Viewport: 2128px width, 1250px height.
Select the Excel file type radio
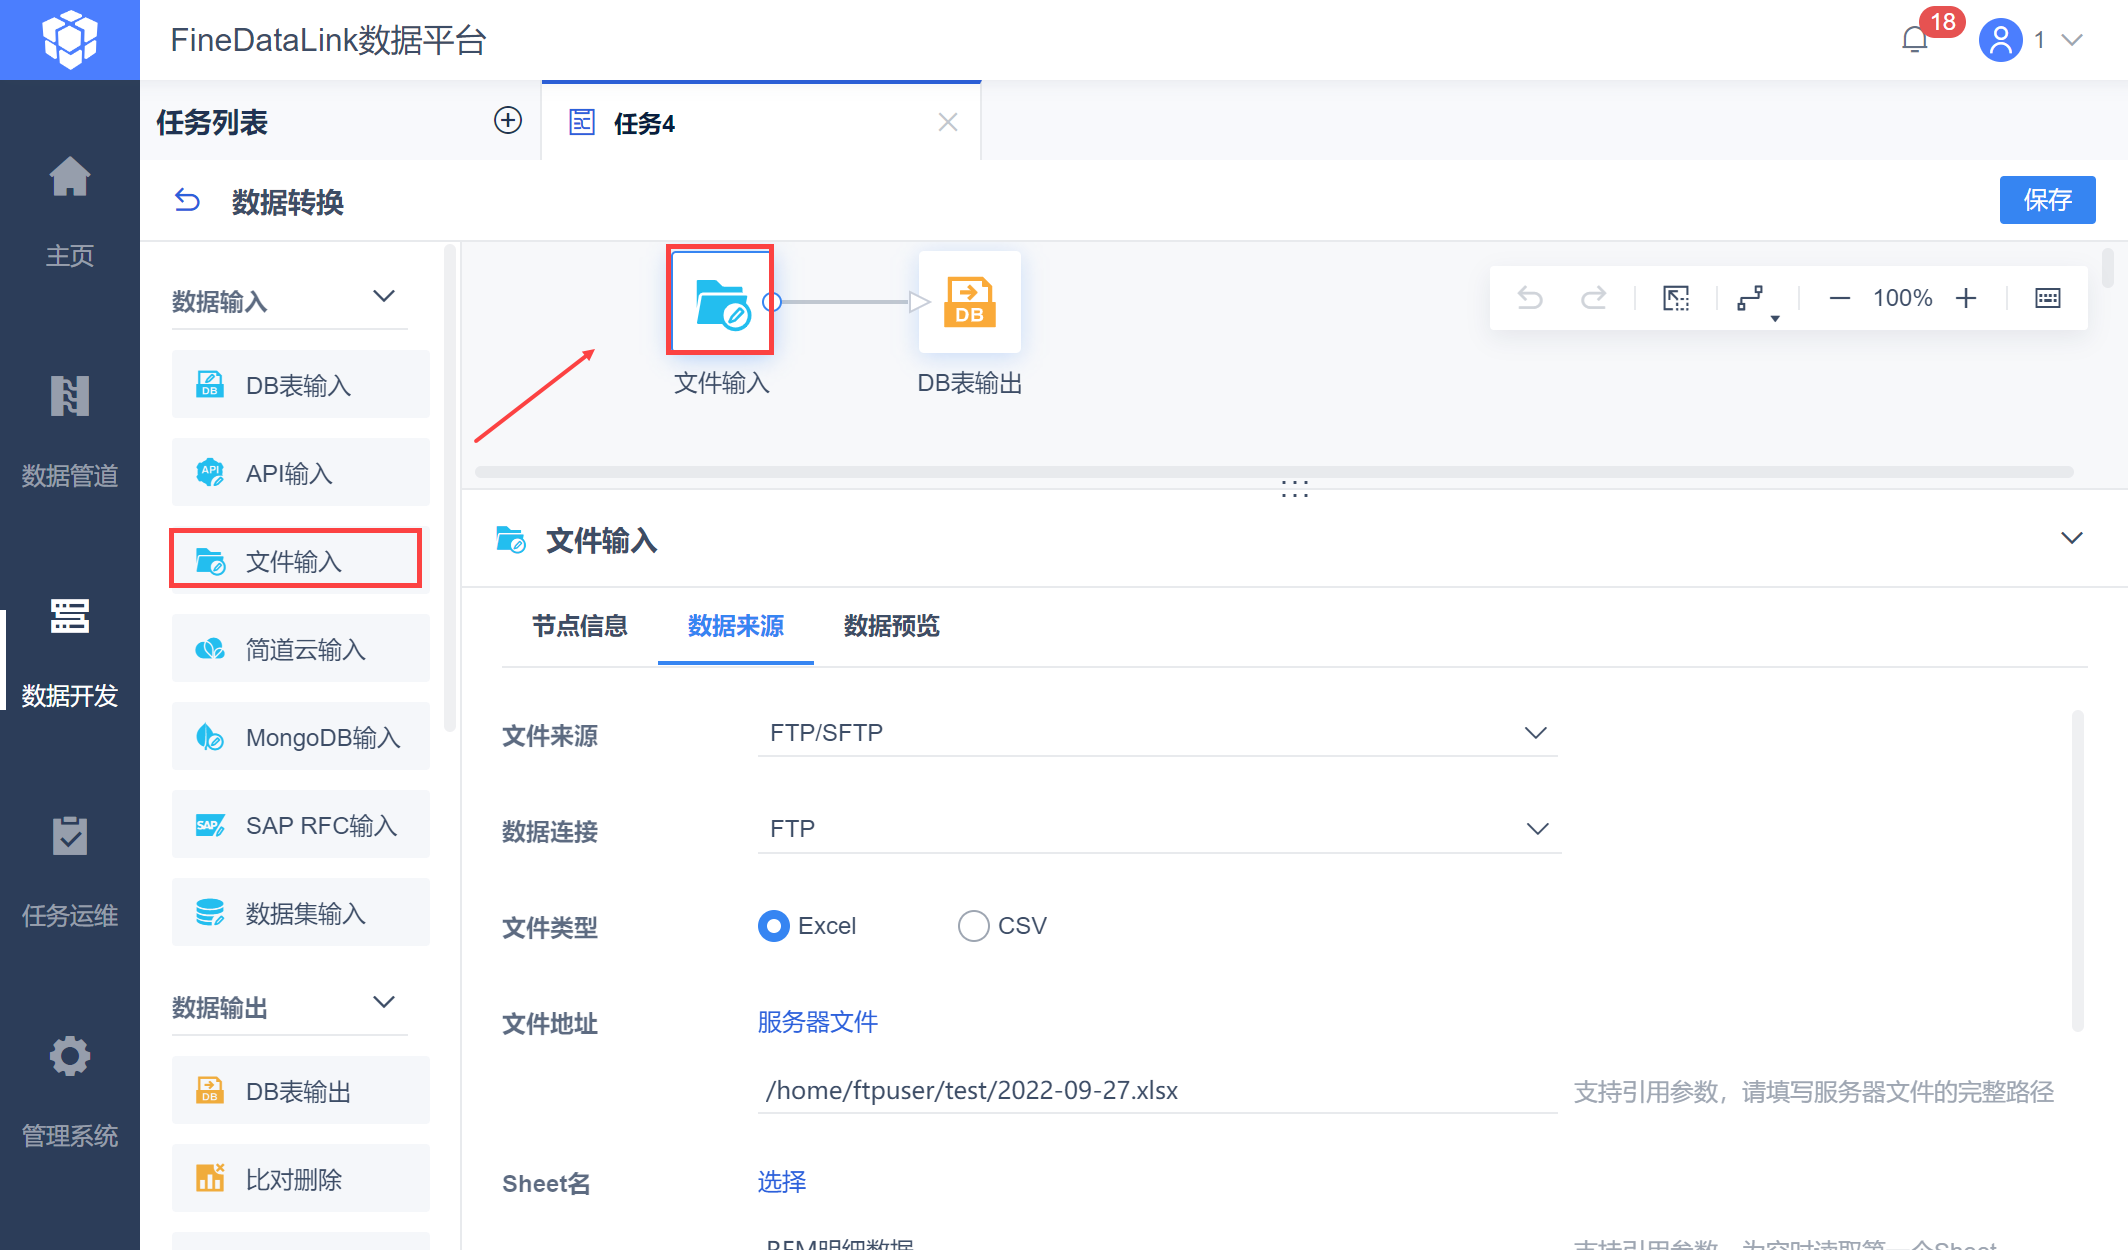[x=774, y=926]
